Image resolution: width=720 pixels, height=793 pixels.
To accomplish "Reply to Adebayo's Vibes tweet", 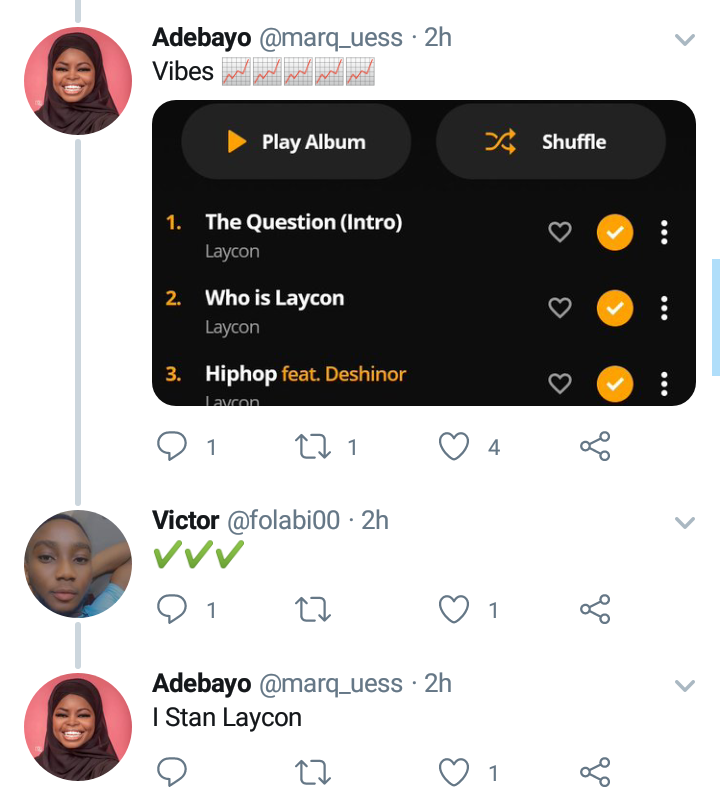I will [173, 447].
